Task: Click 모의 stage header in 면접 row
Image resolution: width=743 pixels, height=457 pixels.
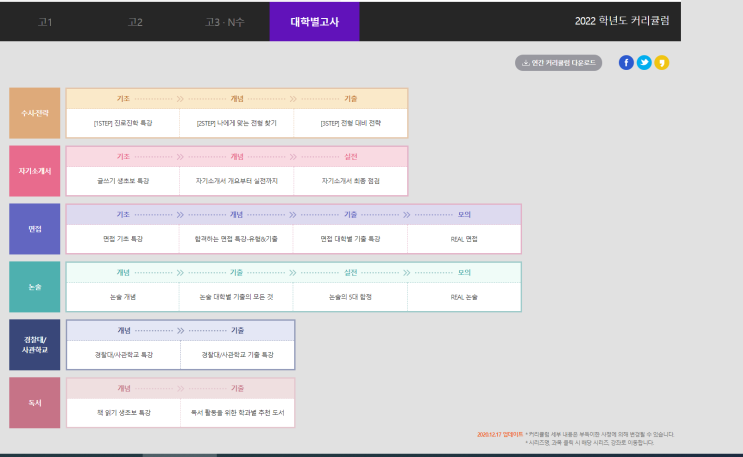Action: point(464,214)
